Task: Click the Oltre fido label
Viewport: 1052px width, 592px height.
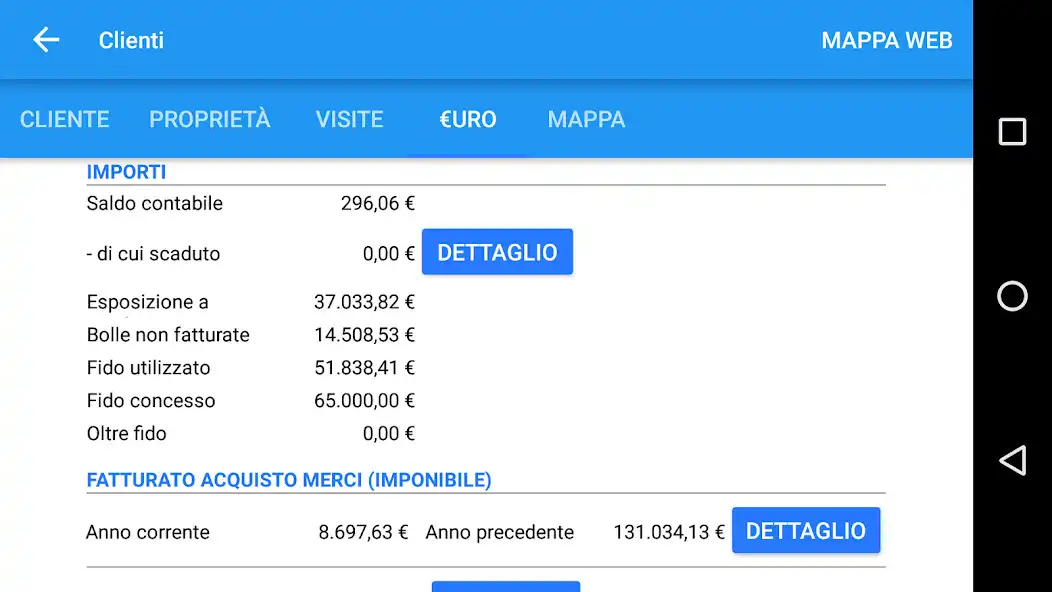Action: coord(126,434)
